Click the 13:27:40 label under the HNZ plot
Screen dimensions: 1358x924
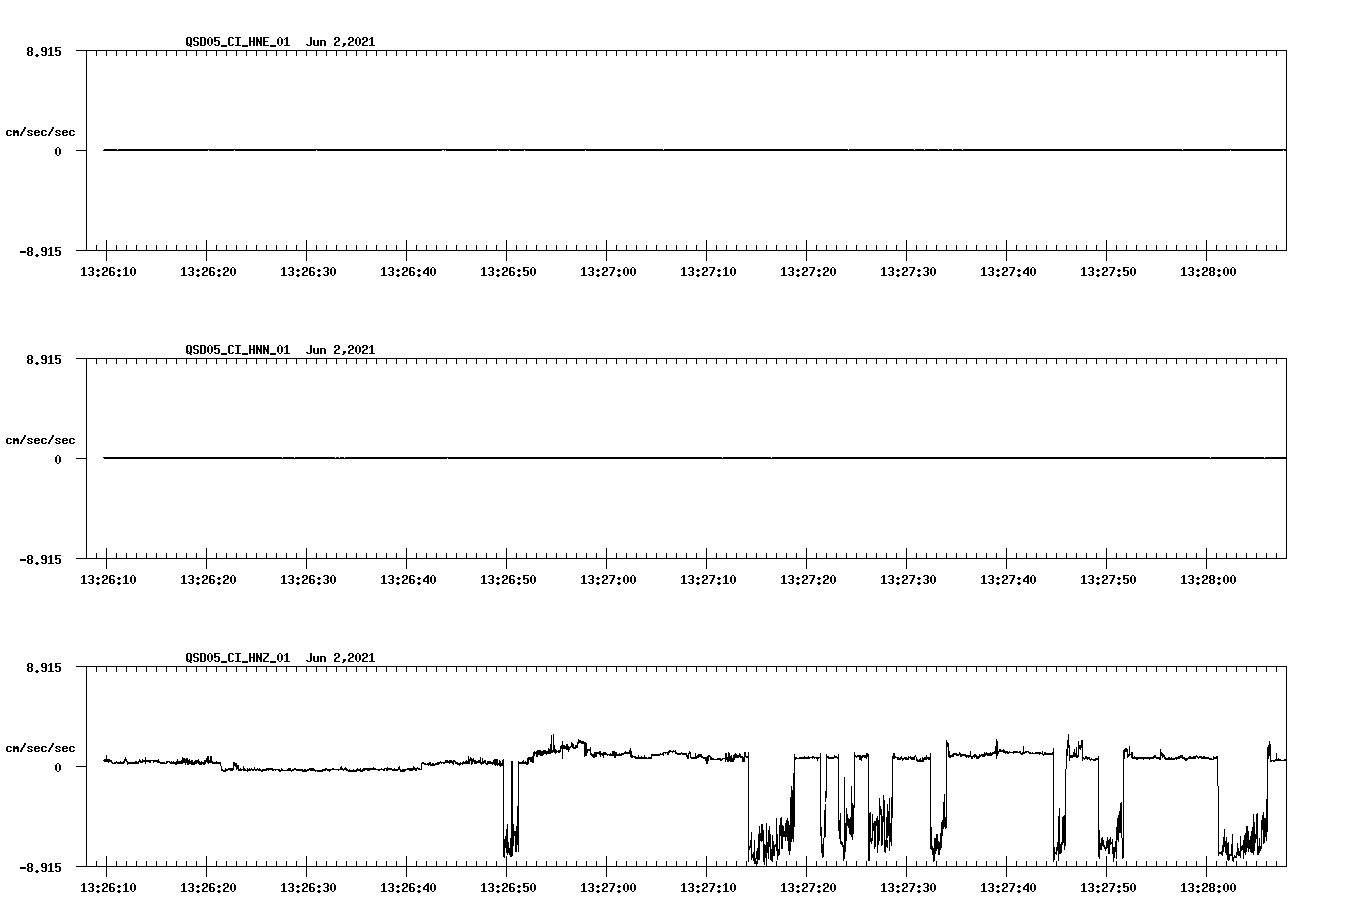pyautogui.click(x=1007, y=888)
